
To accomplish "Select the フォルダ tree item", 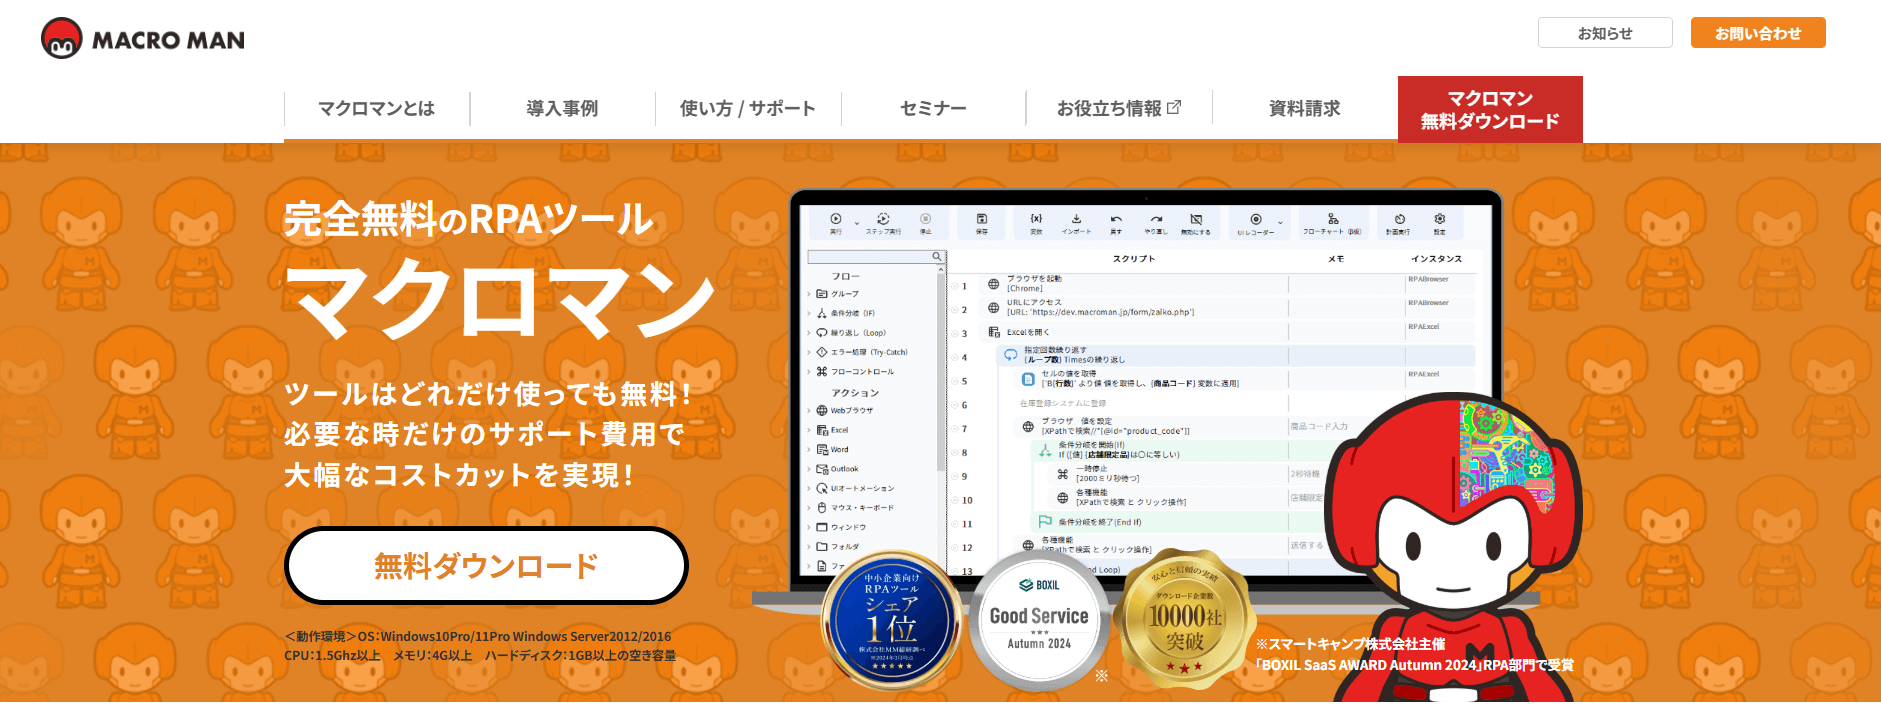I will pos(835,547).
